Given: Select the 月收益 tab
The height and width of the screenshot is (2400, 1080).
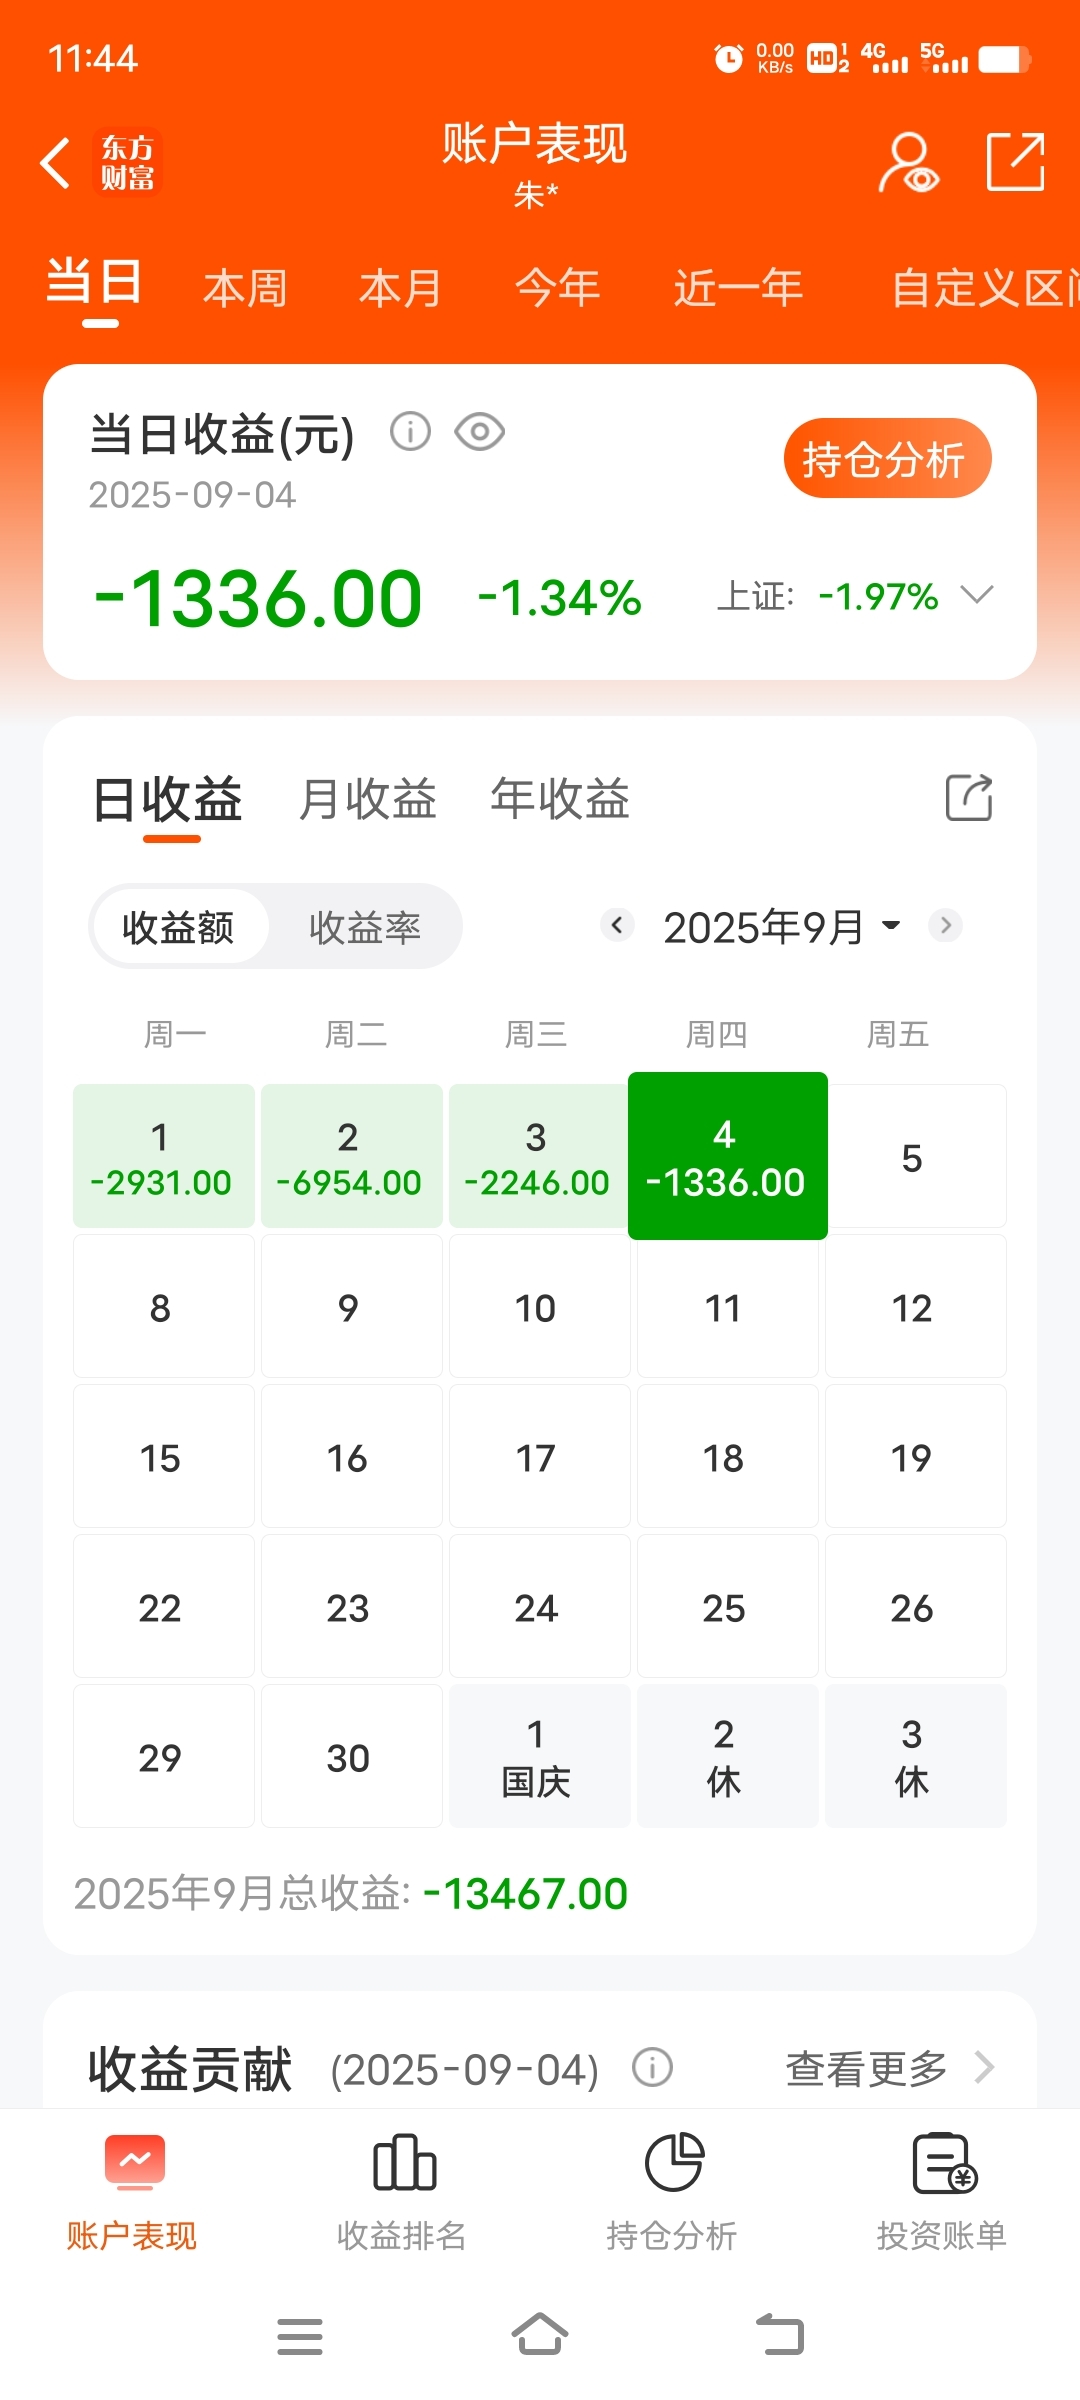Looking at the screenshot, I should point(367,799).
